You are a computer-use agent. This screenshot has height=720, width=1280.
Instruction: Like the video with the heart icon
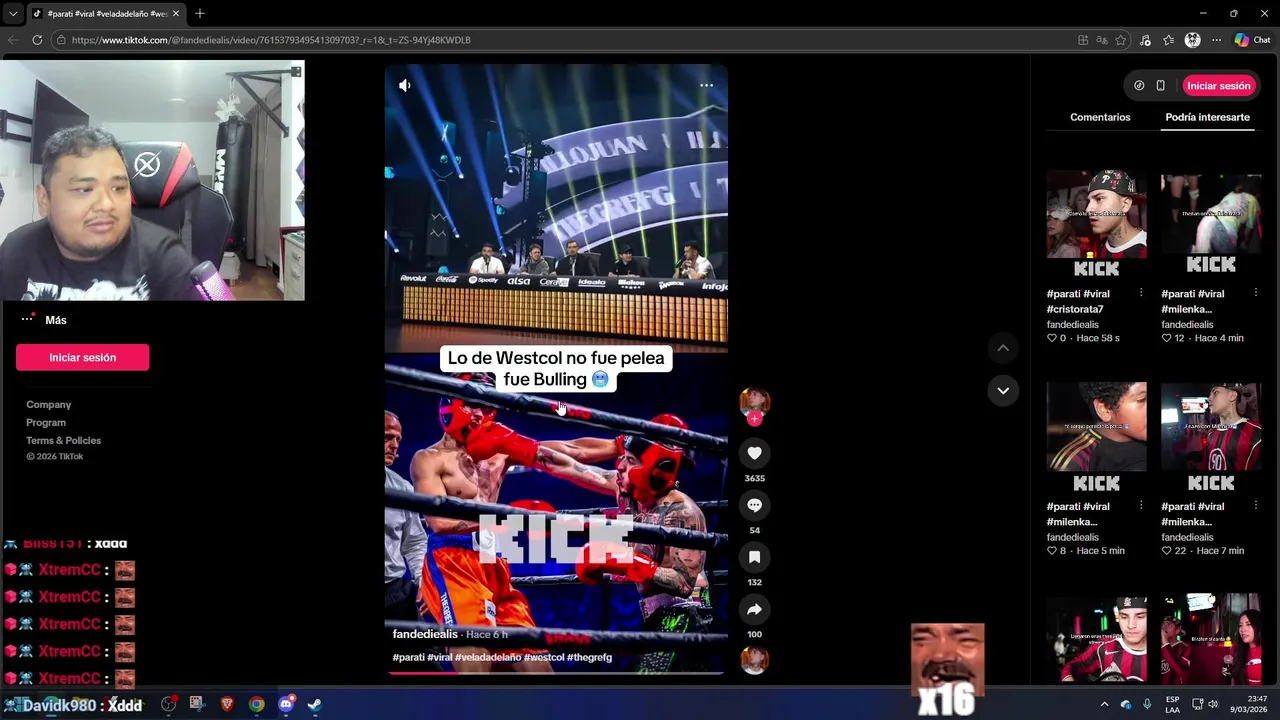coord(754,453)
